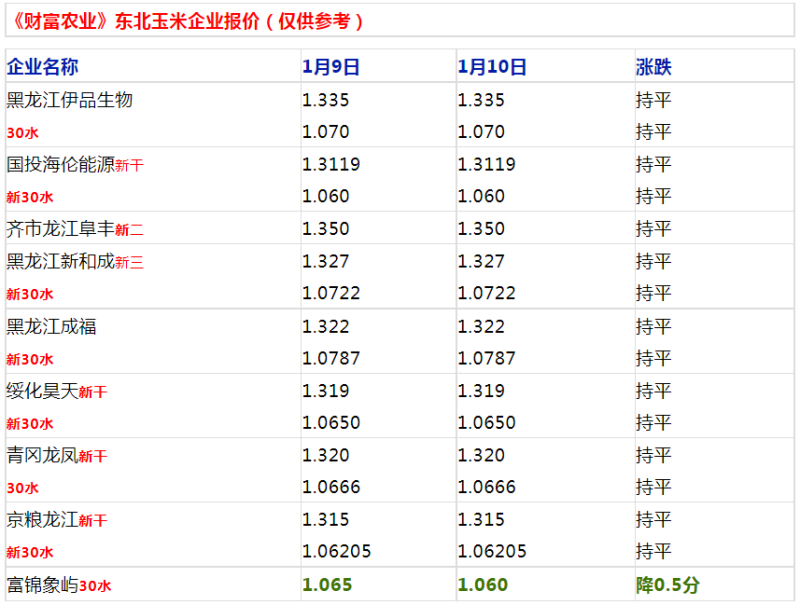The height and width of the screenshot is (605, 800).
Task: Click the 降0.5分 change cell
Action: point(667,585)
